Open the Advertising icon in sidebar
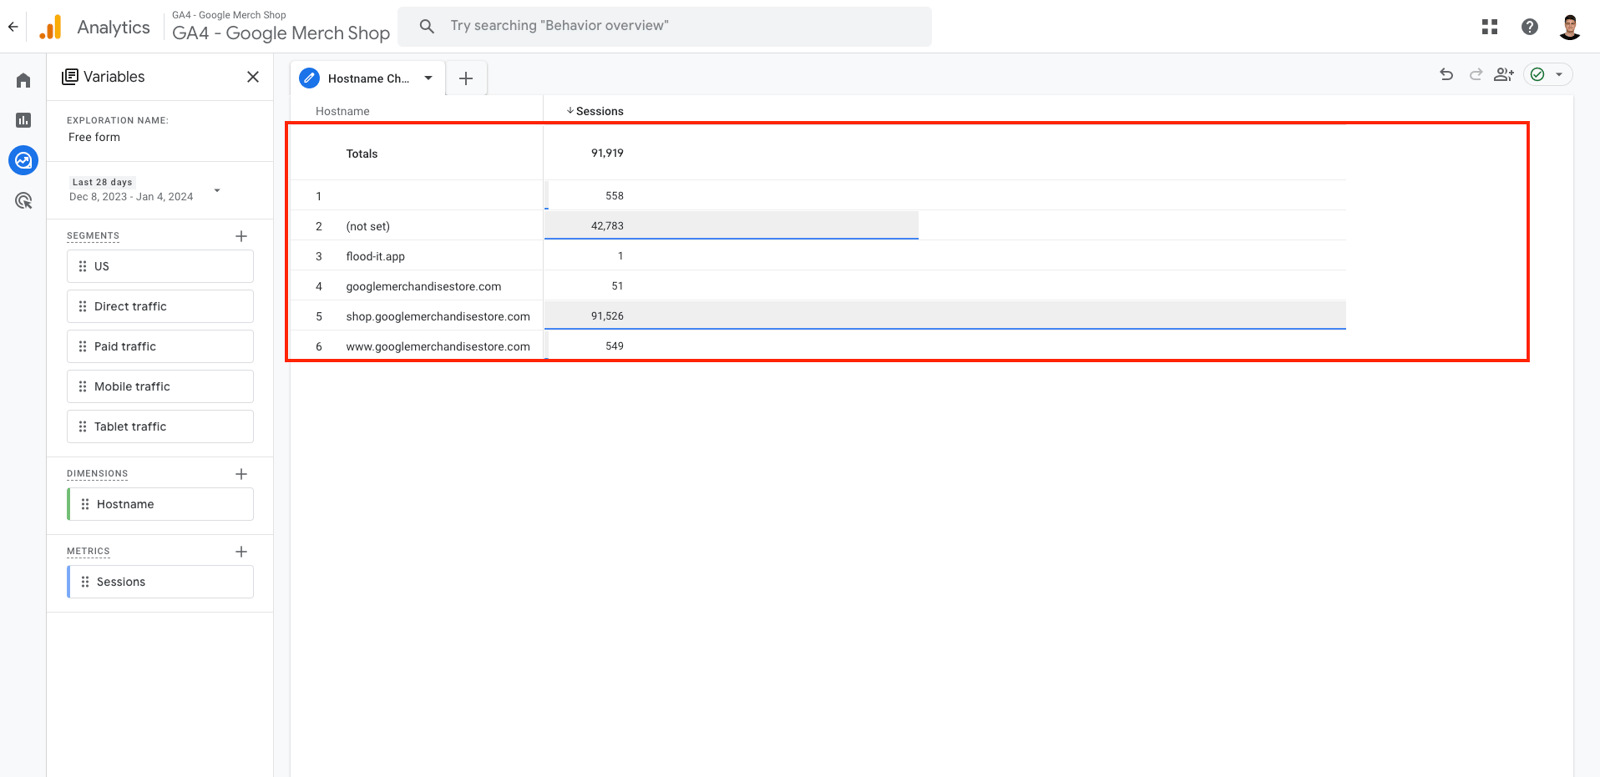This screenshot has height=777, width=1600. [x=23, y=201]
